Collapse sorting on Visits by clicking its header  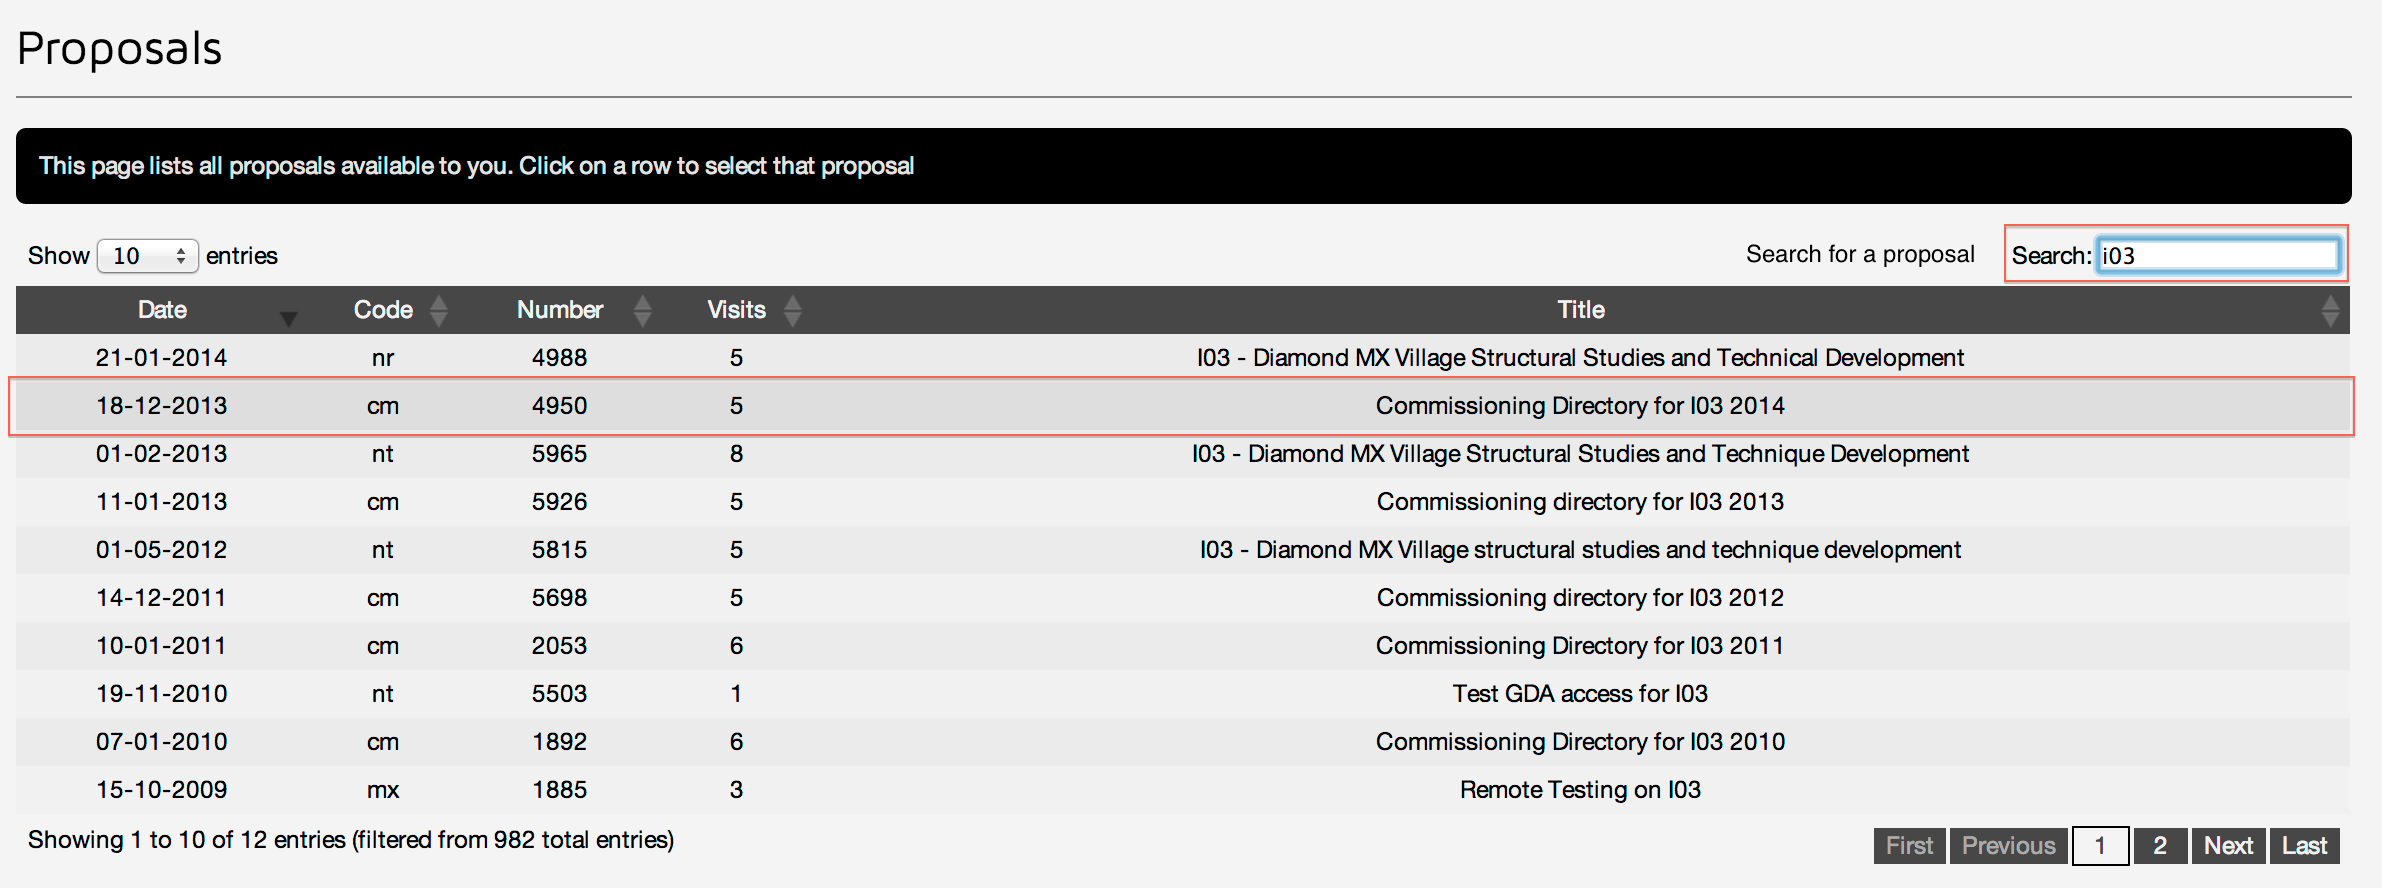click(x=736, y=310)
